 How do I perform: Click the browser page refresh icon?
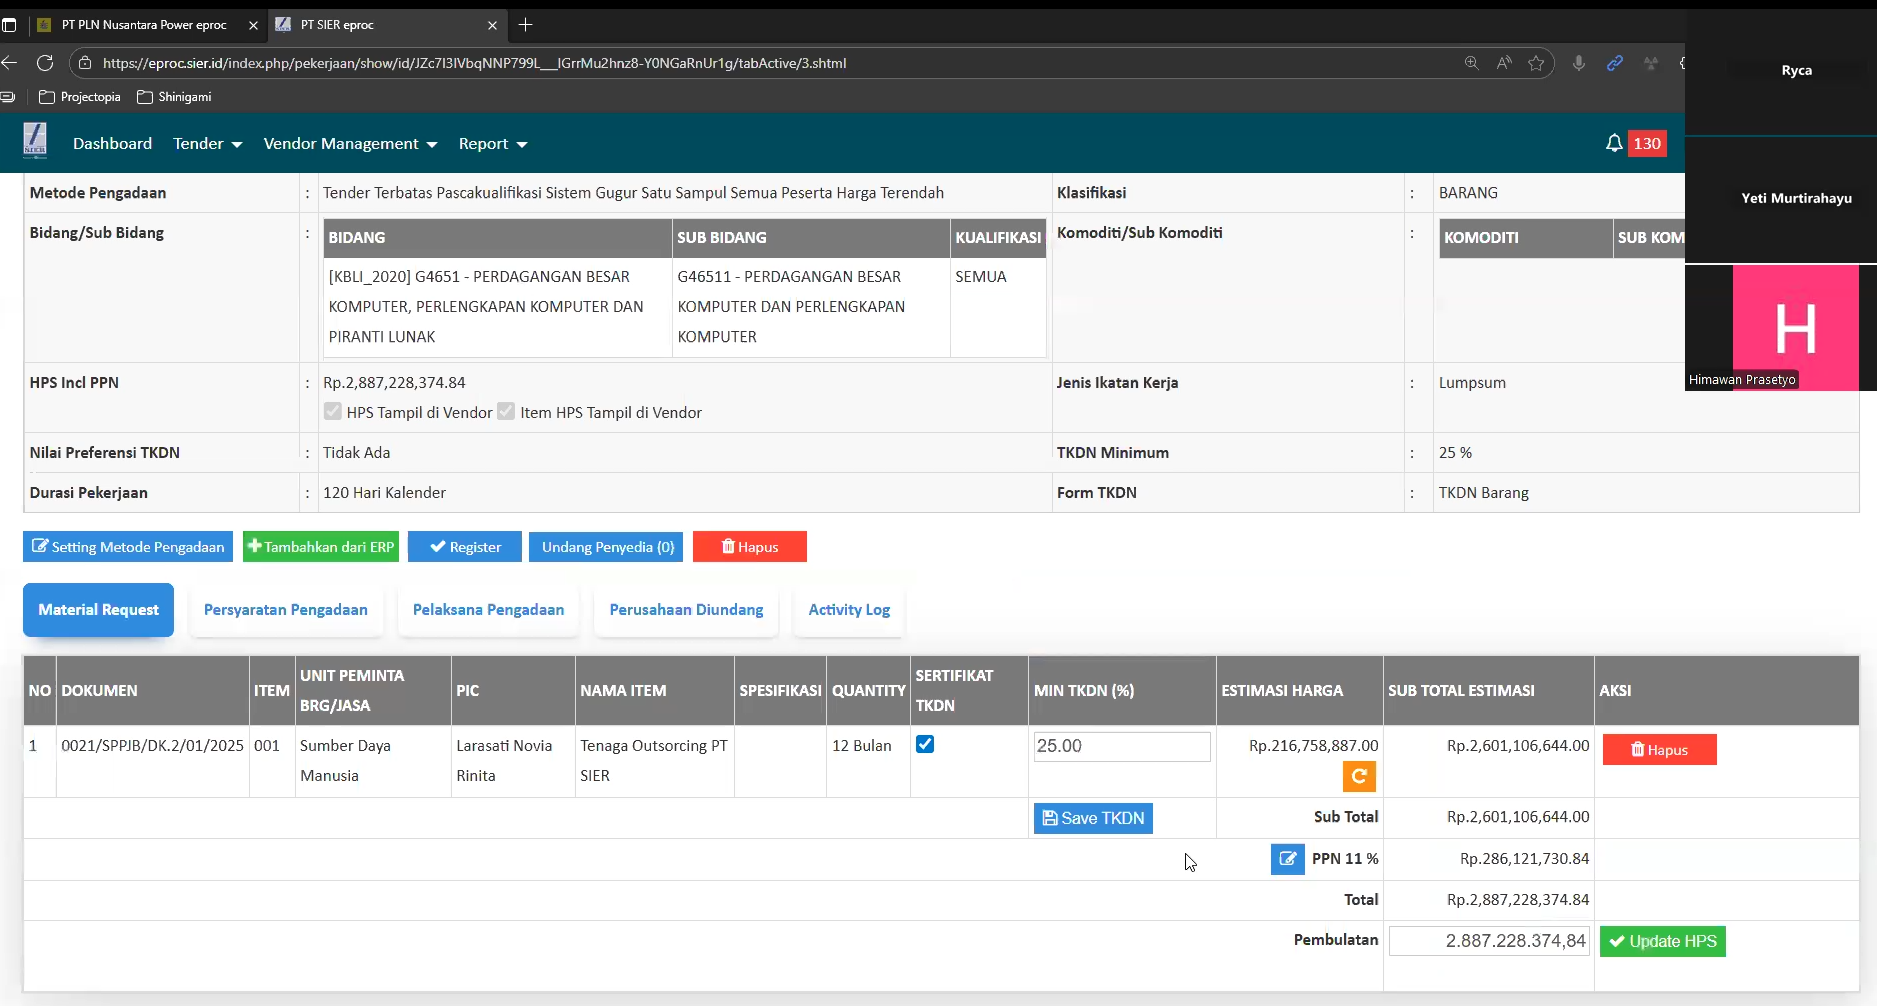pos(45,63)
